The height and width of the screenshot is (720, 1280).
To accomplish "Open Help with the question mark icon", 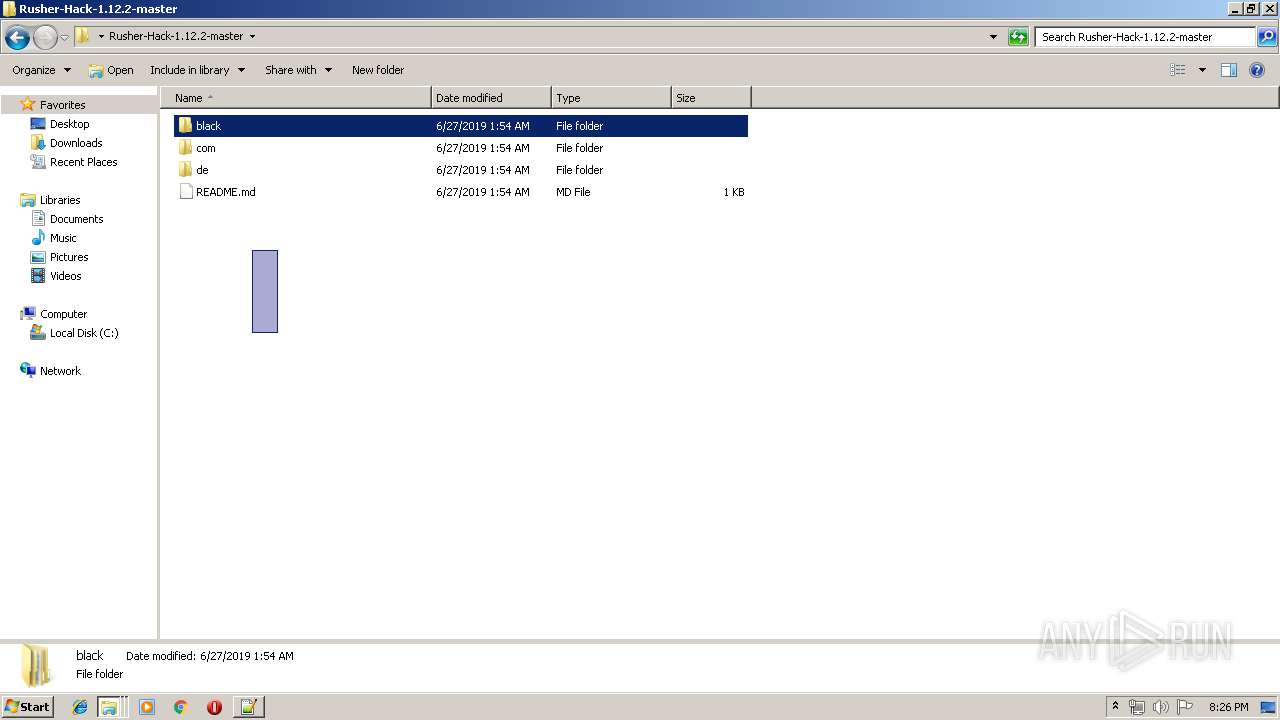I will [1257, 70].
